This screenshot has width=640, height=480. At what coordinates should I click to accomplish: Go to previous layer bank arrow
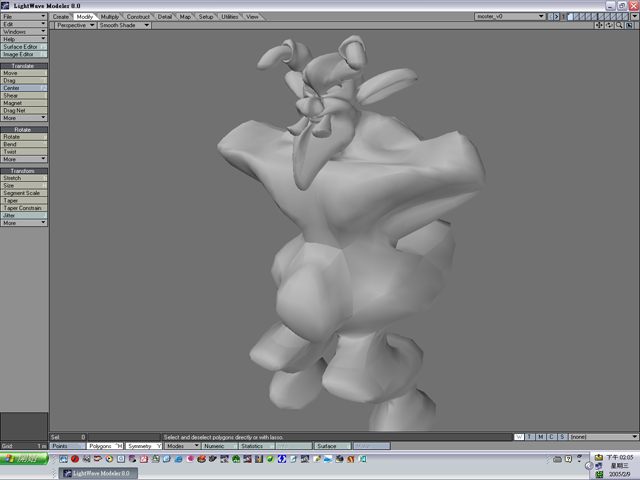pos(551,16)
